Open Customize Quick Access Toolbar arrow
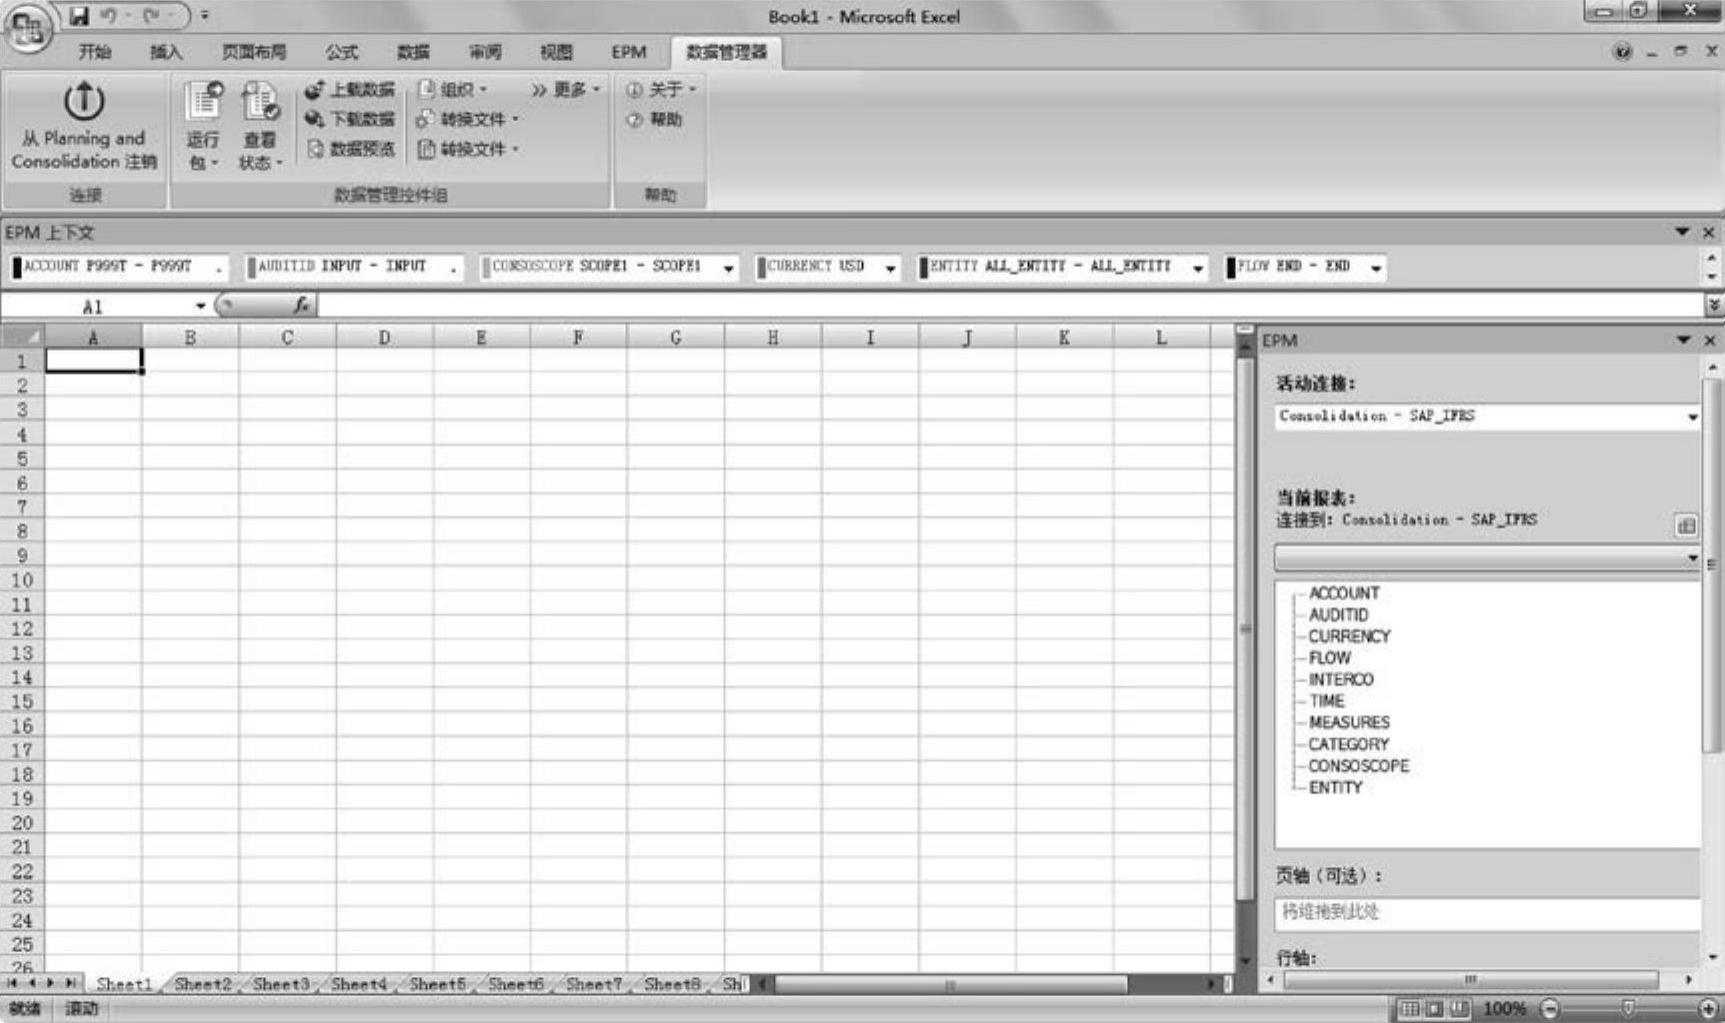The image size is (1725, 1023). coord(204,16)
